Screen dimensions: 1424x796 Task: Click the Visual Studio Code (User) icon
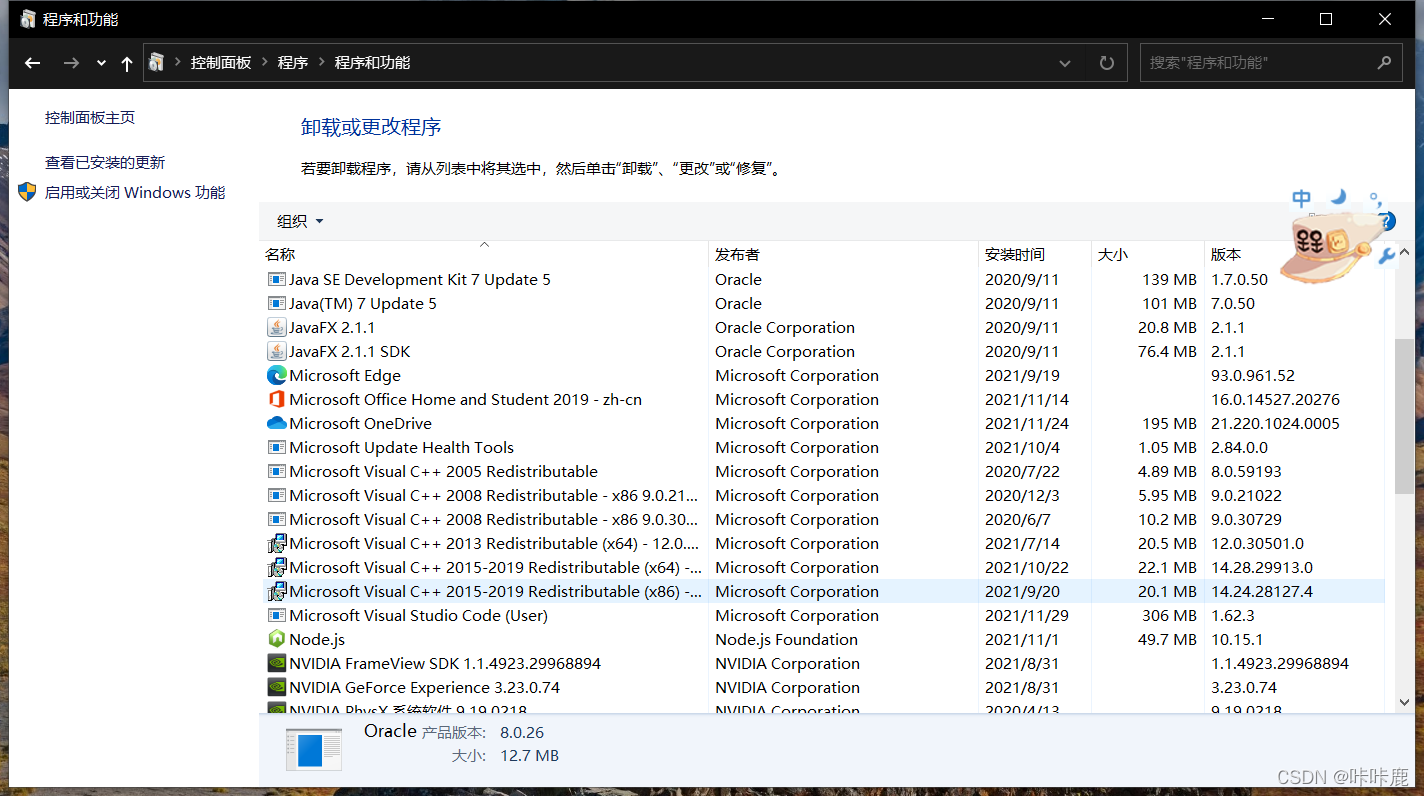tap(277, 616)
